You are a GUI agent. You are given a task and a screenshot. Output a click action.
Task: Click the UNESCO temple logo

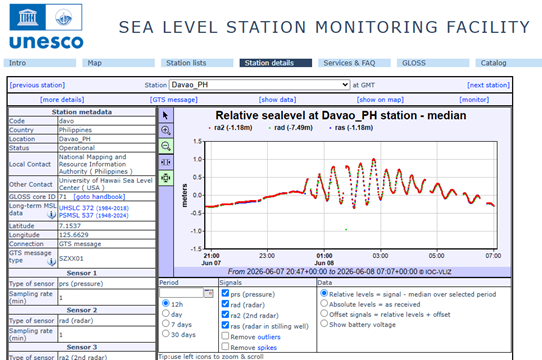28,17
